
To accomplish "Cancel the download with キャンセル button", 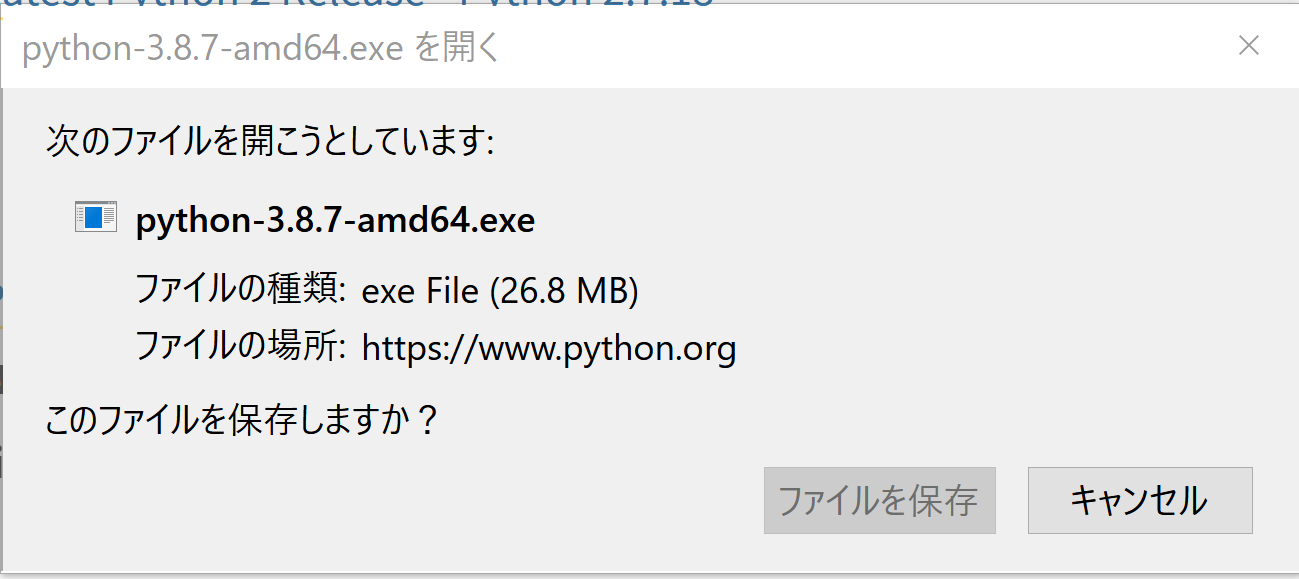I will coord(1140,500).
